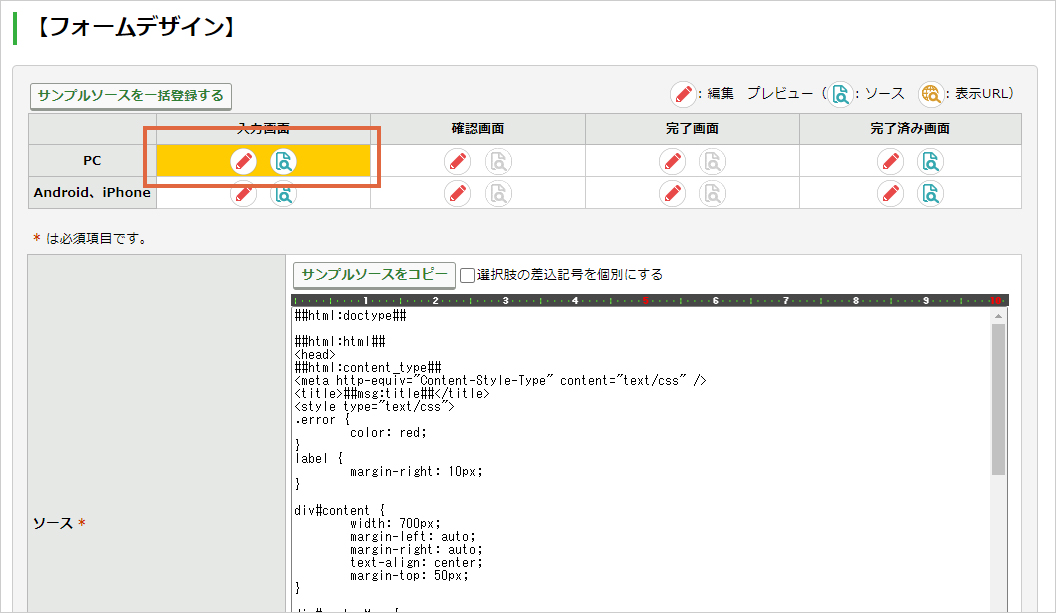Click the 'color: red;' line in source
This screenshot has height=613, width=1056.
click(x=388, y=432)
